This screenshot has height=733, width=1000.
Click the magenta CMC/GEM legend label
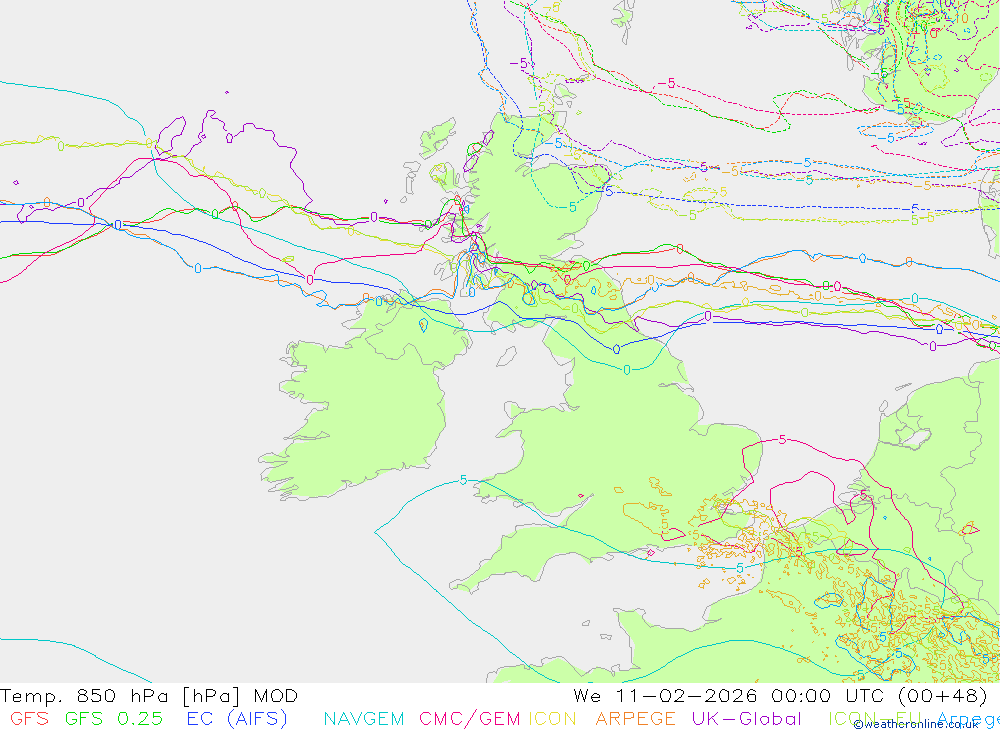(x=469, y=718)
